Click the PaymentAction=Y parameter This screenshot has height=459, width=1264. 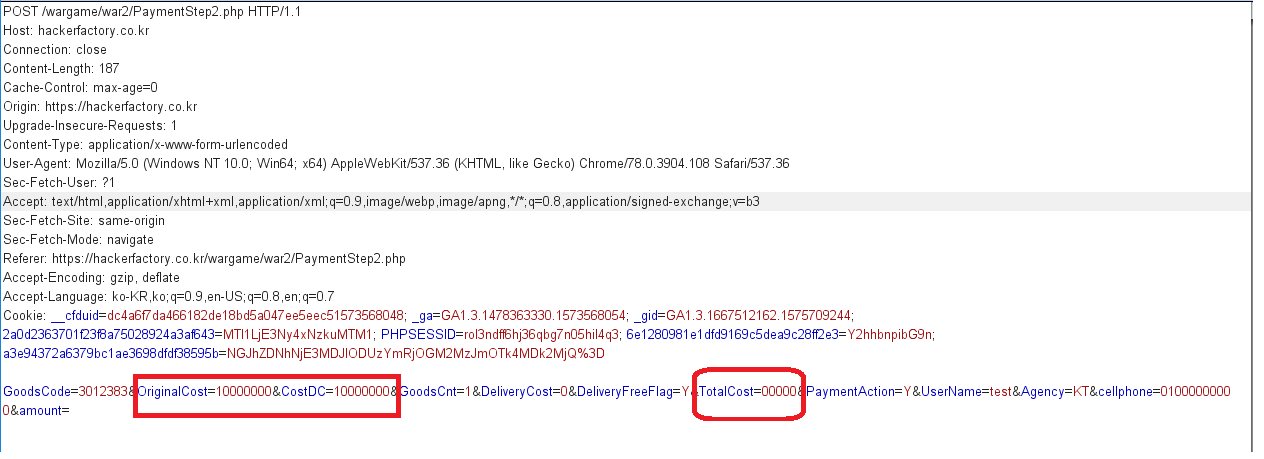tap(859, 391)
